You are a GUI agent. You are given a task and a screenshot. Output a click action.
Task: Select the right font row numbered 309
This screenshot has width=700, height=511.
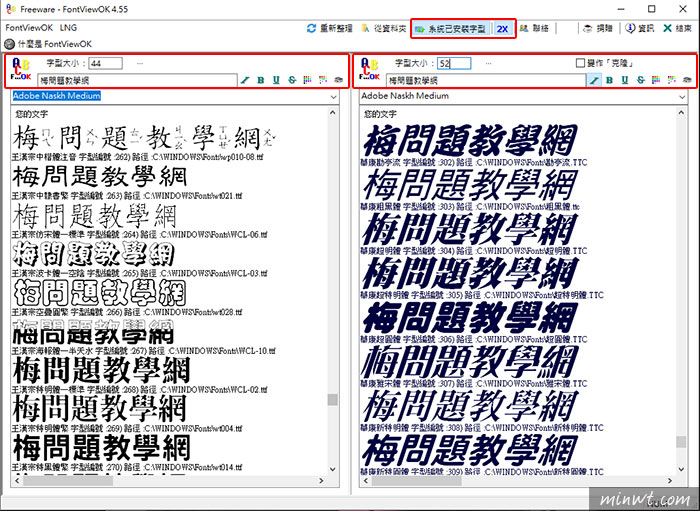click(482, 455)
